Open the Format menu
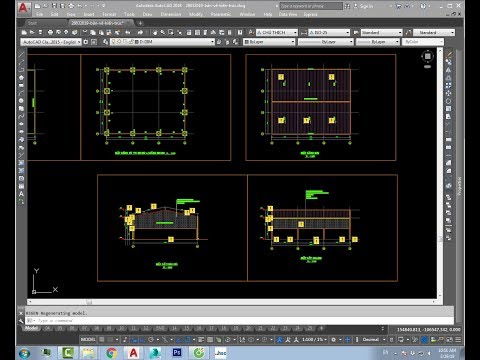Viewport: 480px width, 360px height. pyautogui.click(x=109, y=14)
